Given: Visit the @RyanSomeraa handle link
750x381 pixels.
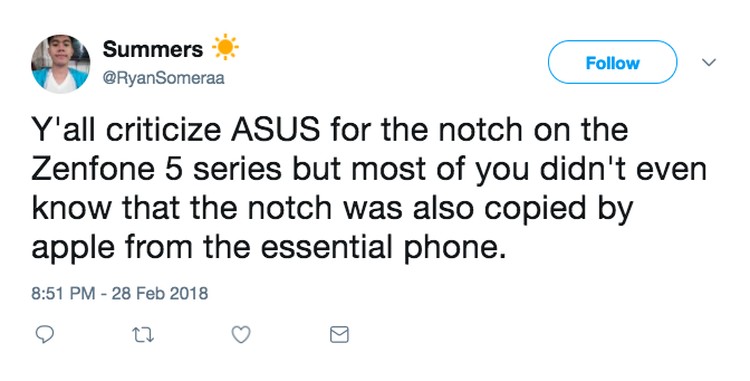Looking at the screenshot, I should click(163, 78).
